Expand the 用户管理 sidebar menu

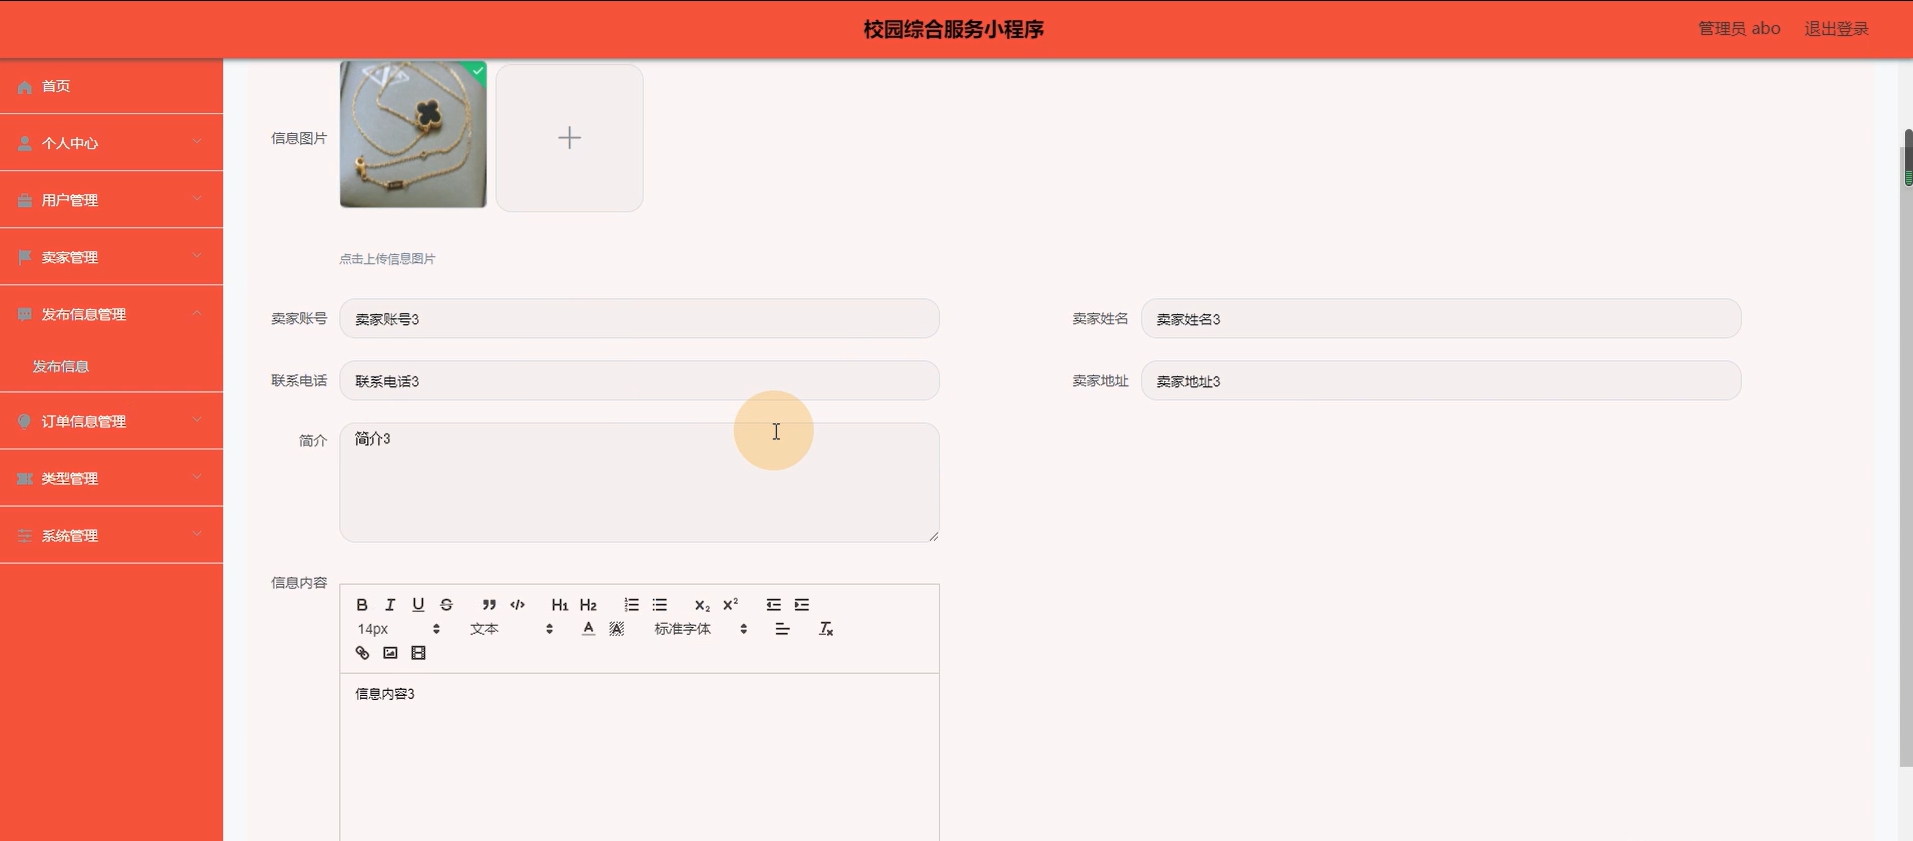(111, 200)
